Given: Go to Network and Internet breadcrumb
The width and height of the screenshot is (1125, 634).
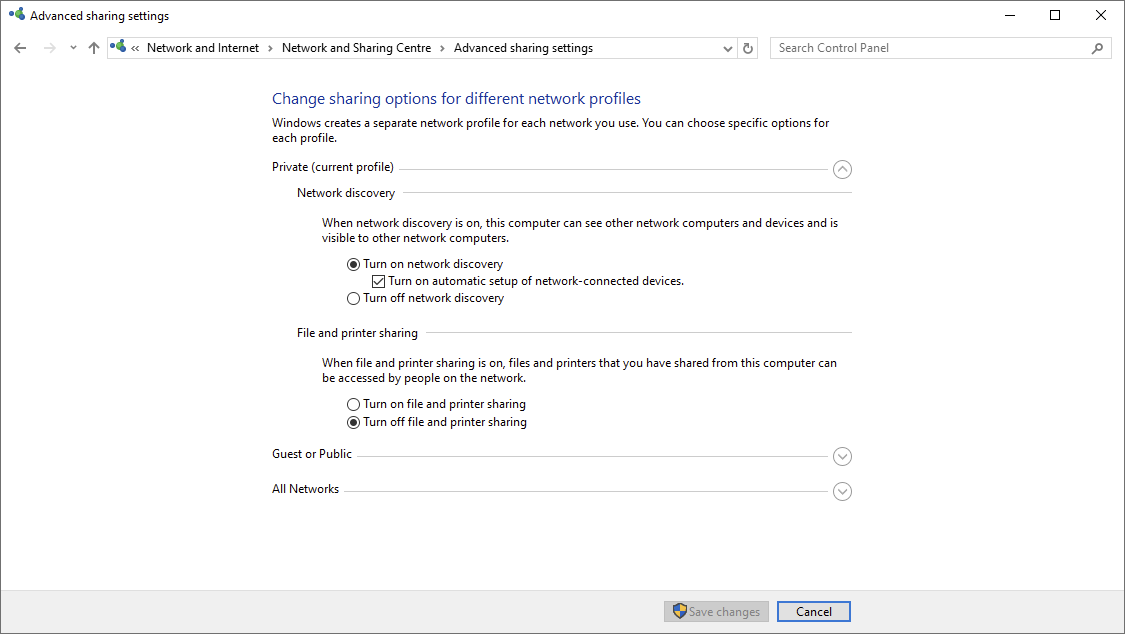Looking at the screenshot, I should pyautogui.click(x=202, y=48).
